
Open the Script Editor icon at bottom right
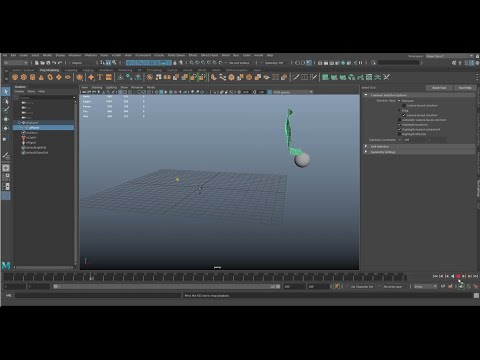point(476,295)
